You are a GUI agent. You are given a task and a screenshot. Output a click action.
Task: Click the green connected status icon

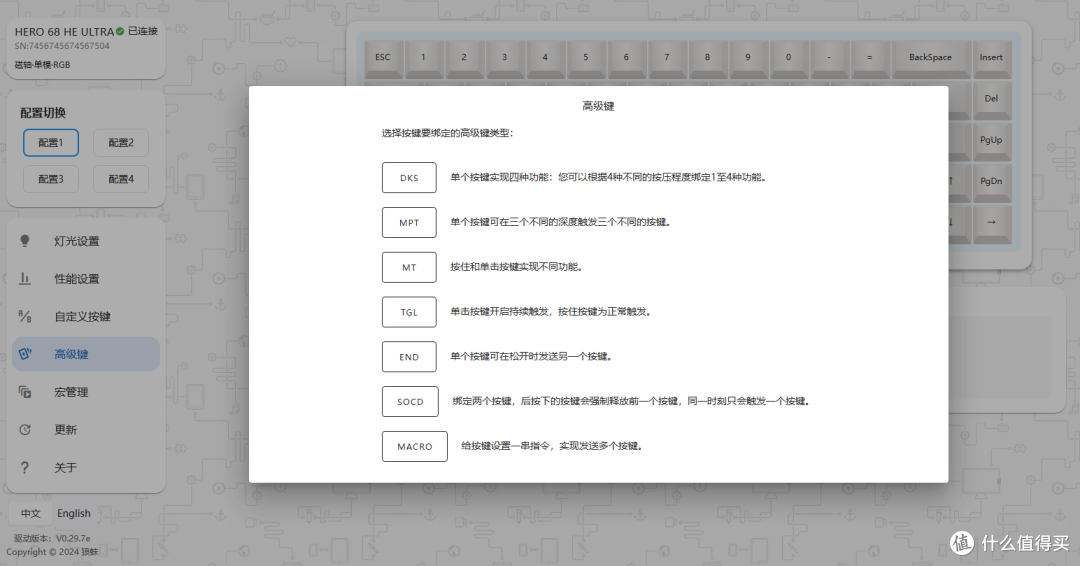120,31
